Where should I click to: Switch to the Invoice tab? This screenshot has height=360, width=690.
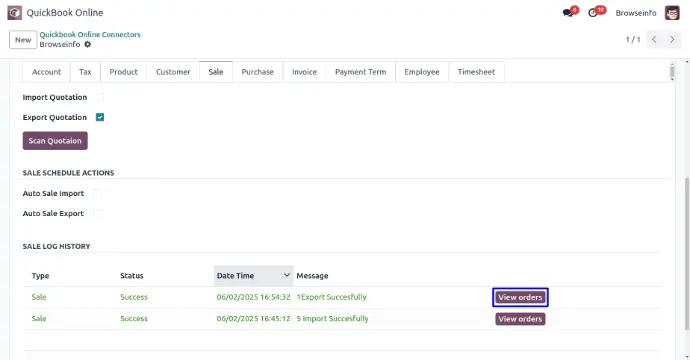305,72
